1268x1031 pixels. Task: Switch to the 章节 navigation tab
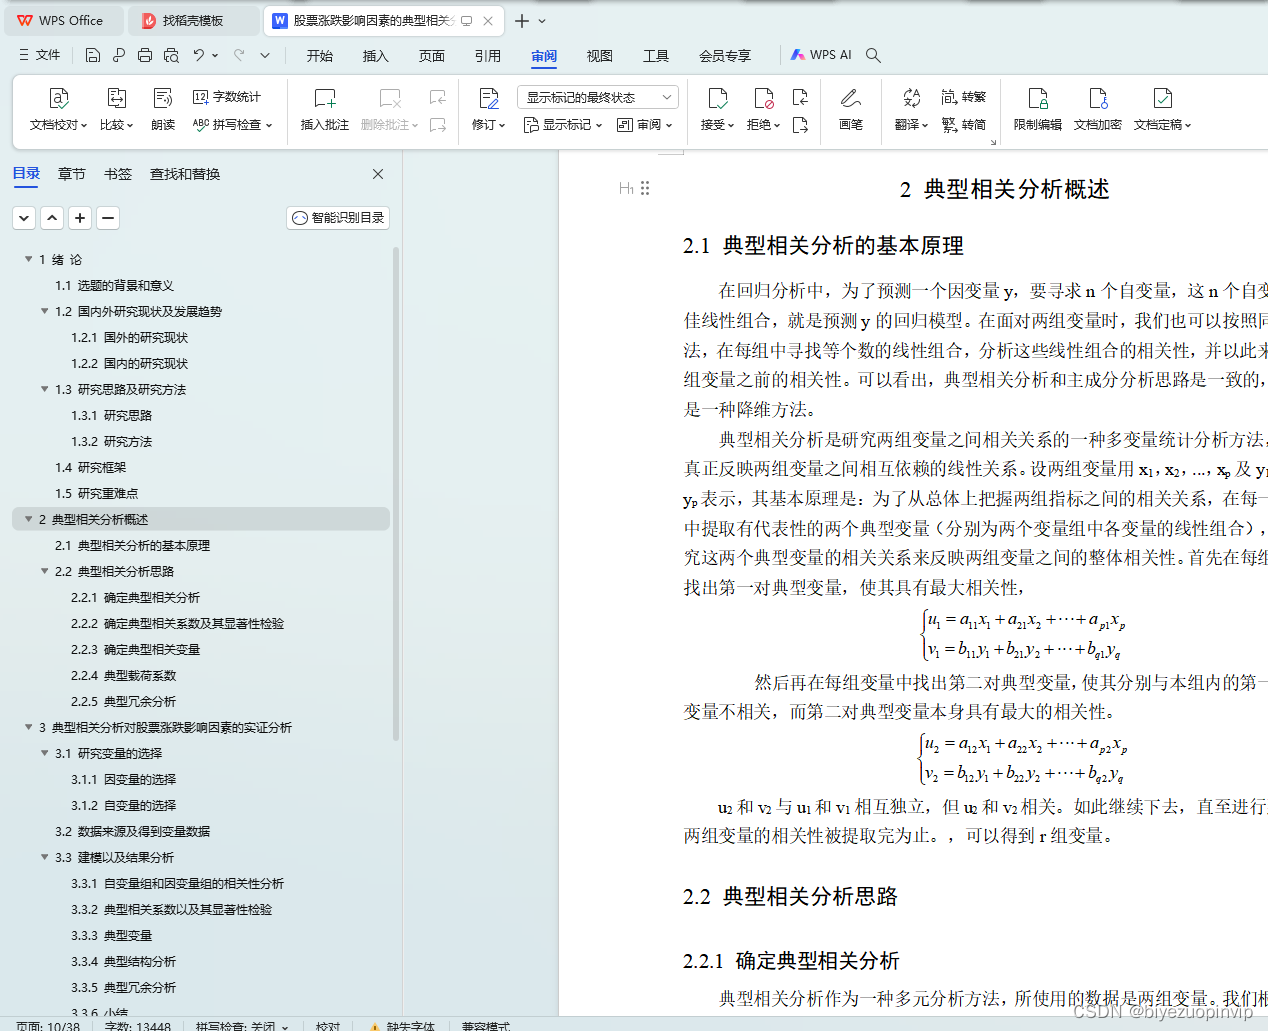point(72,174)
